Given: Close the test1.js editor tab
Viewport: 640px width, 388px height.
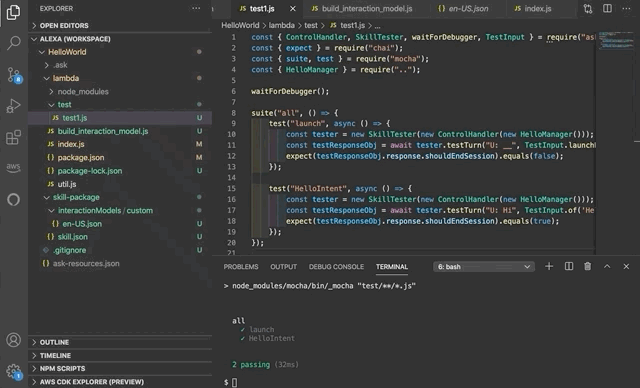Looking at the screenshot, I should (293, 9).
